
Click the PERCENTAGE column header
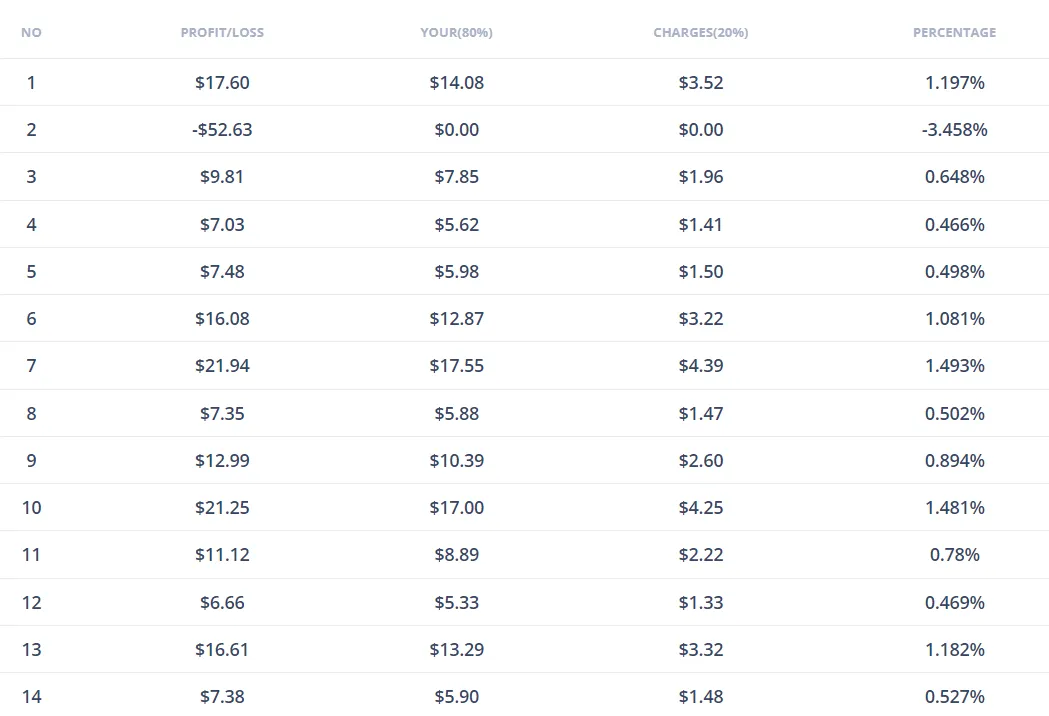[954, 32]
